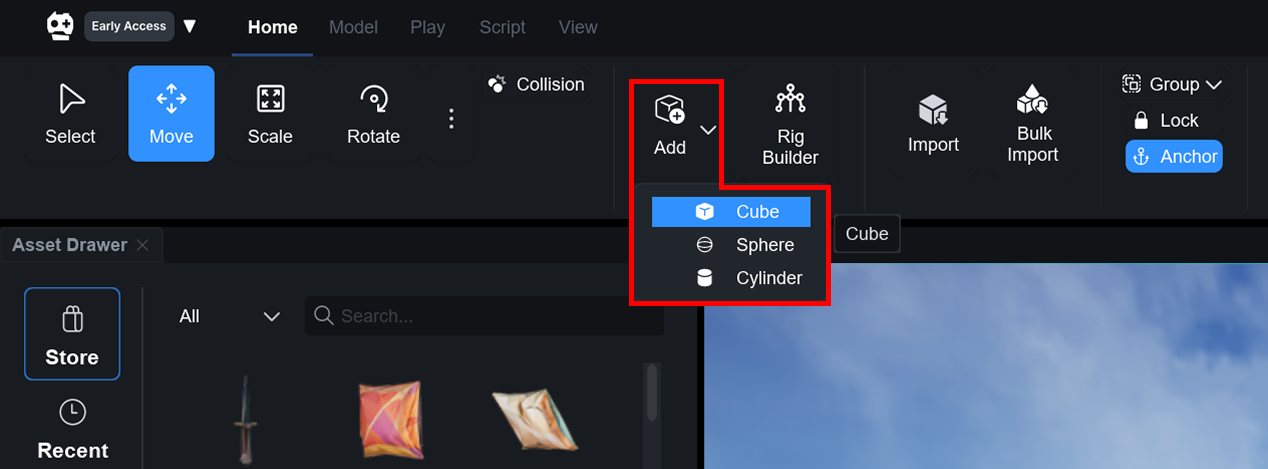Select the Scale tool icon
Viewport: 1268px width, 469px height.
[270, 99]
